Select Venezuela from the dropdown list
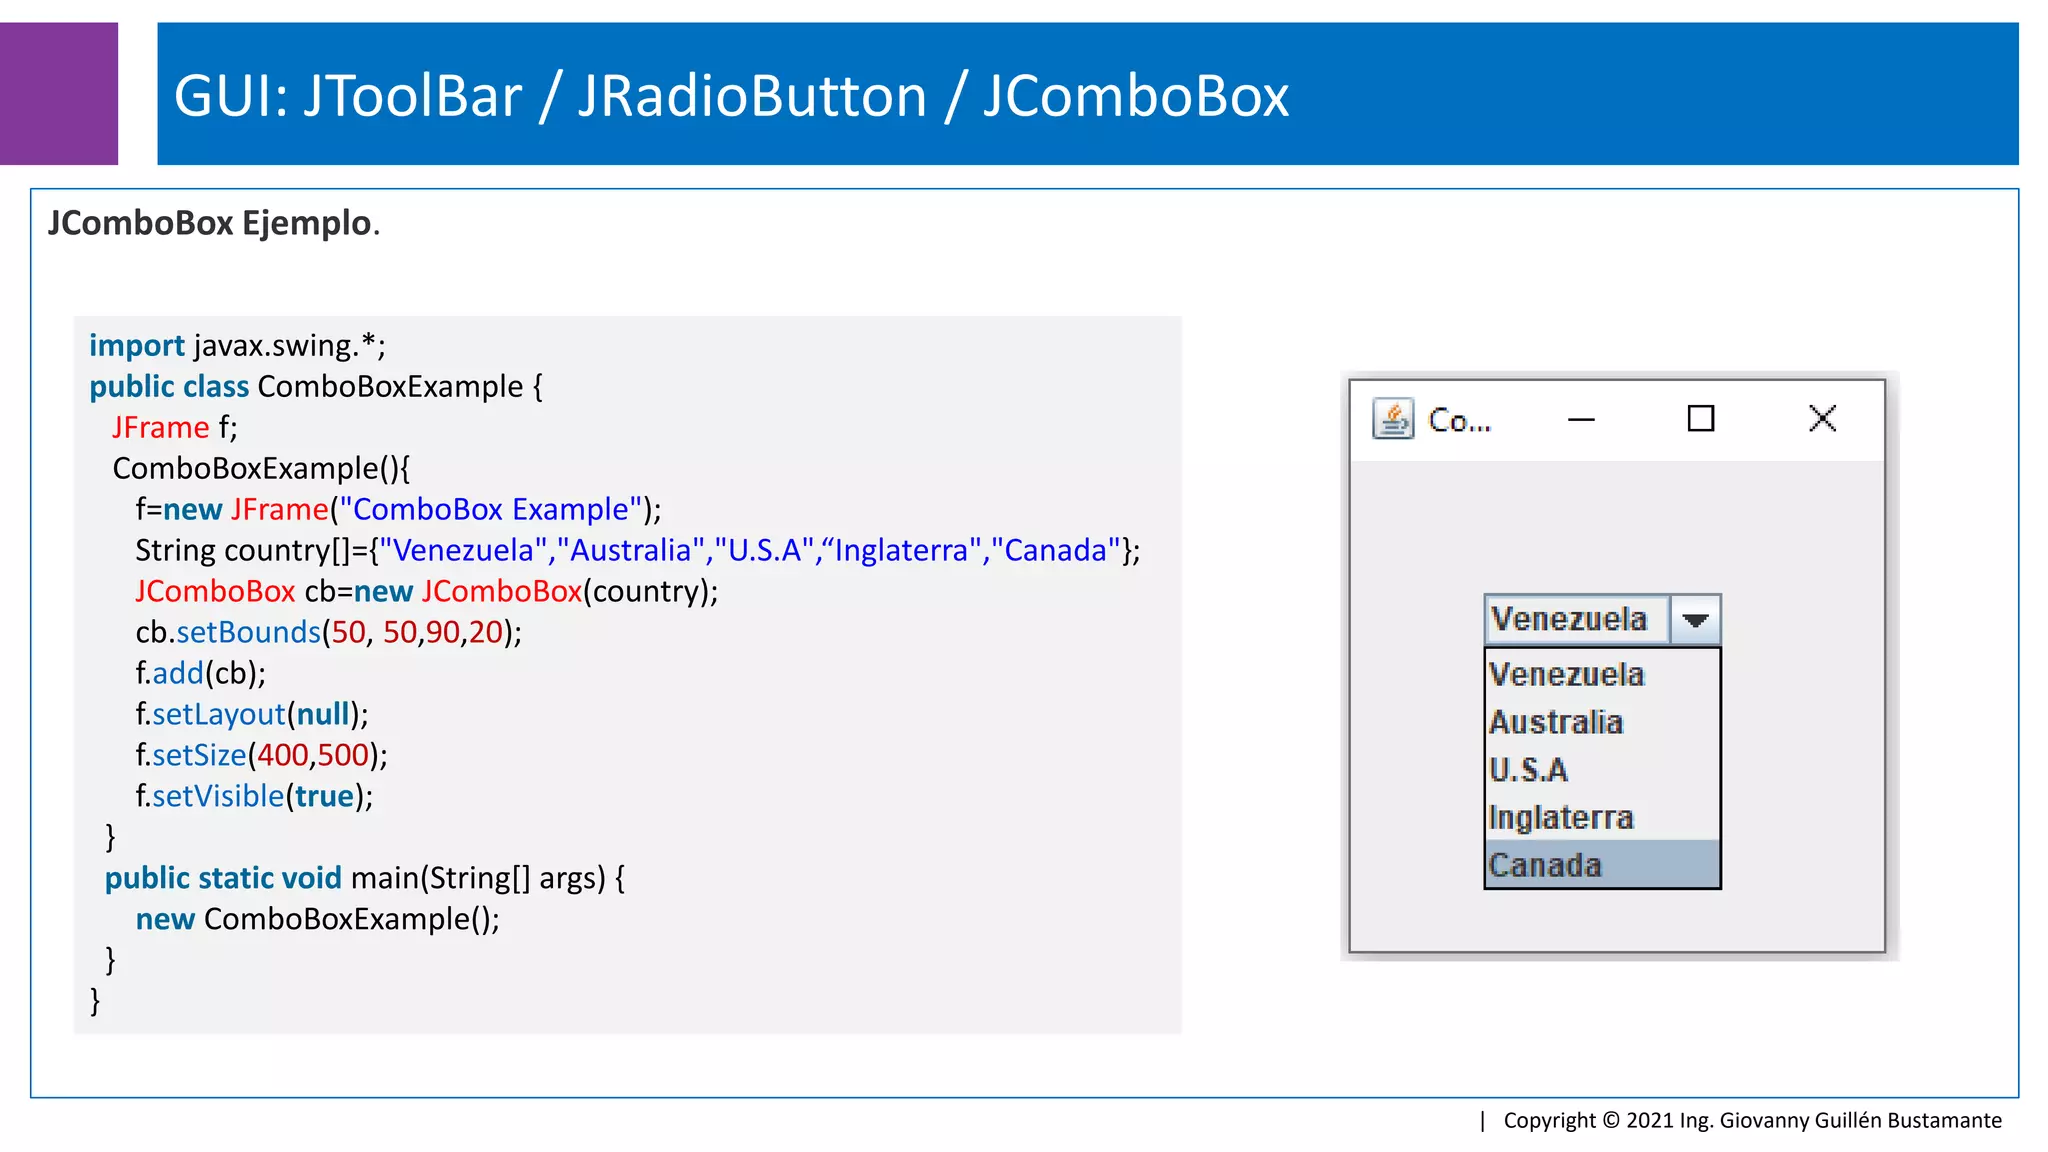This screenshot has height=1152, width=2048. 1602,674
